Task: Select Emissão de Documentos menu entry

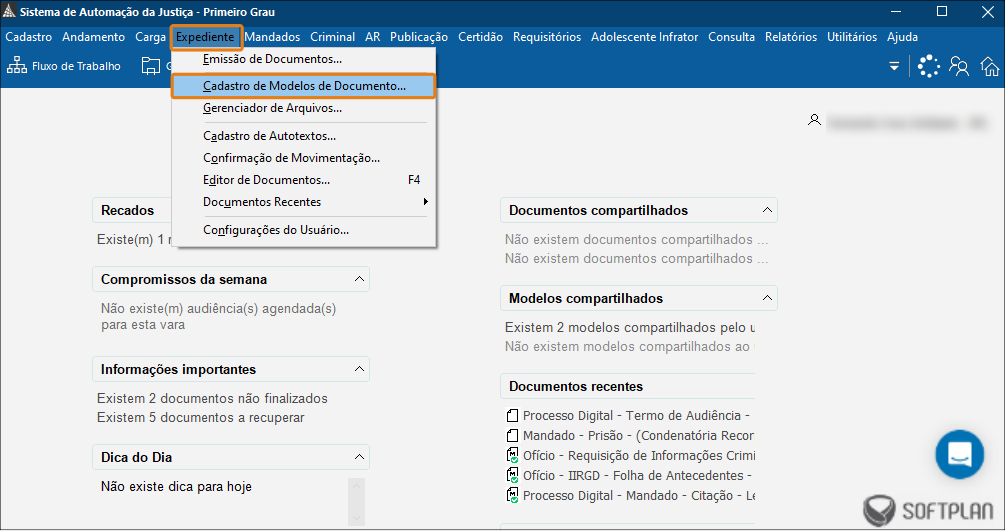Action: point(304,59)
